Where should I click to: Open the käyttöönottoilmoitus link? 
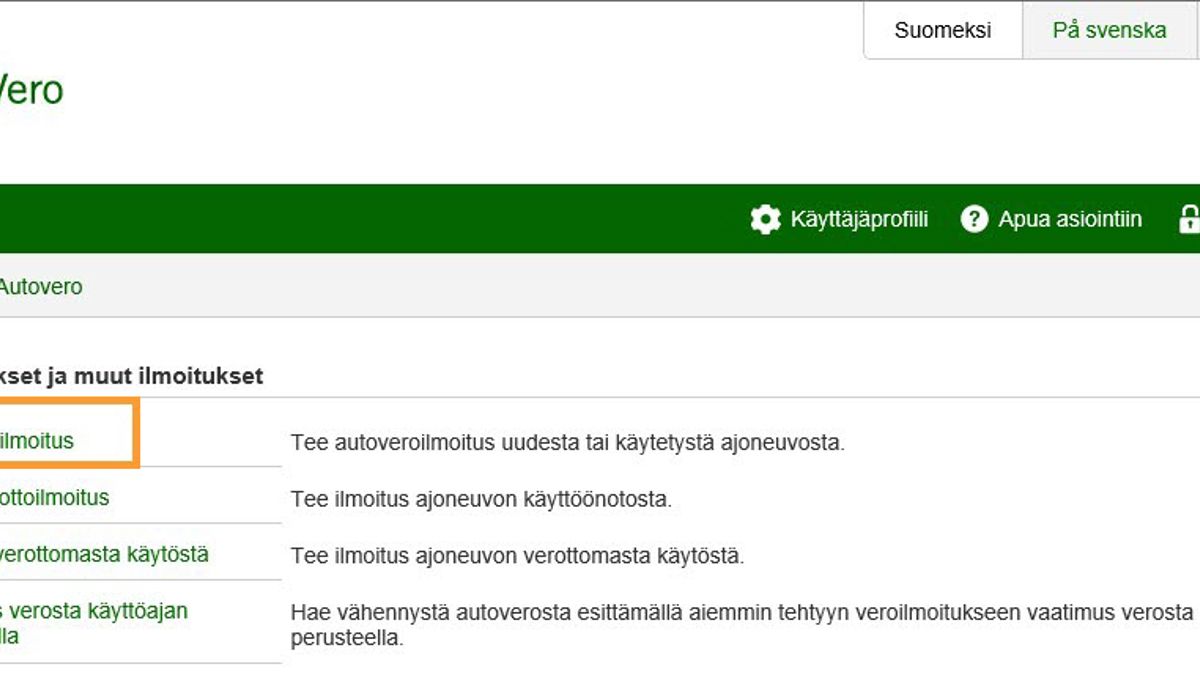tap(54, 497)
